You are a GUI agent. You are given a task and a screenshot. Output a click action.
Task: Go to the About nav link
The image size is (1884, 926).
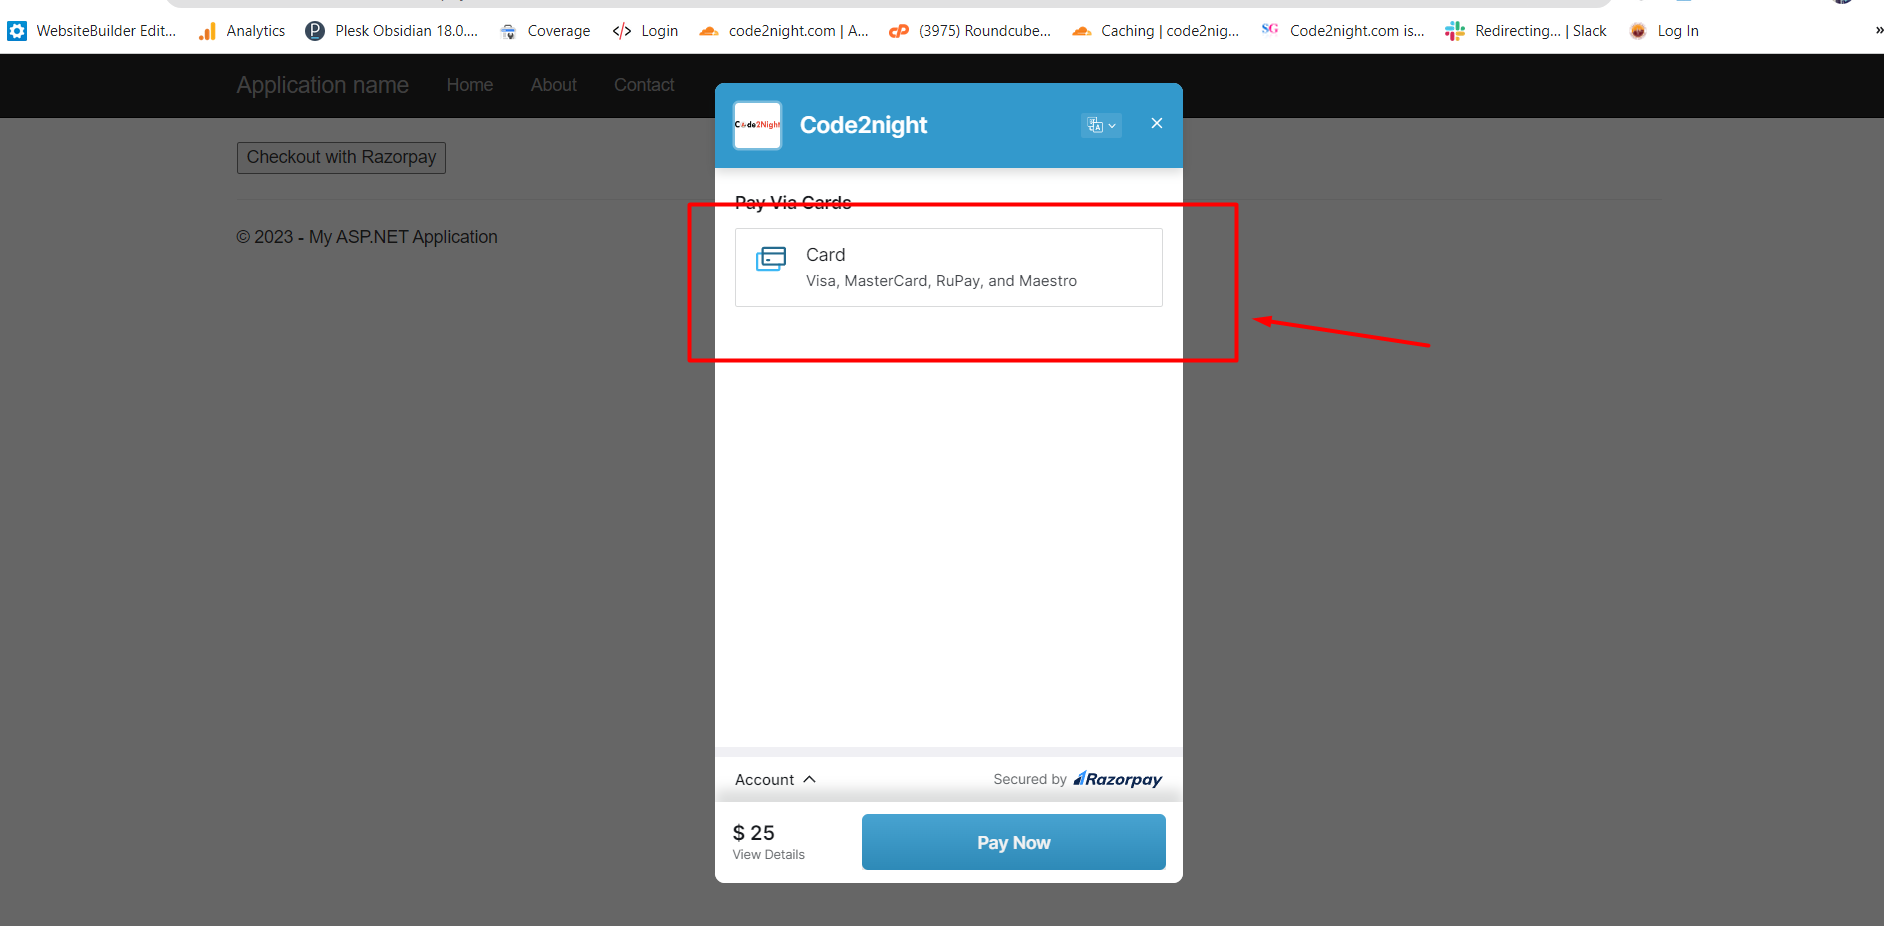[x=554, y=85]
